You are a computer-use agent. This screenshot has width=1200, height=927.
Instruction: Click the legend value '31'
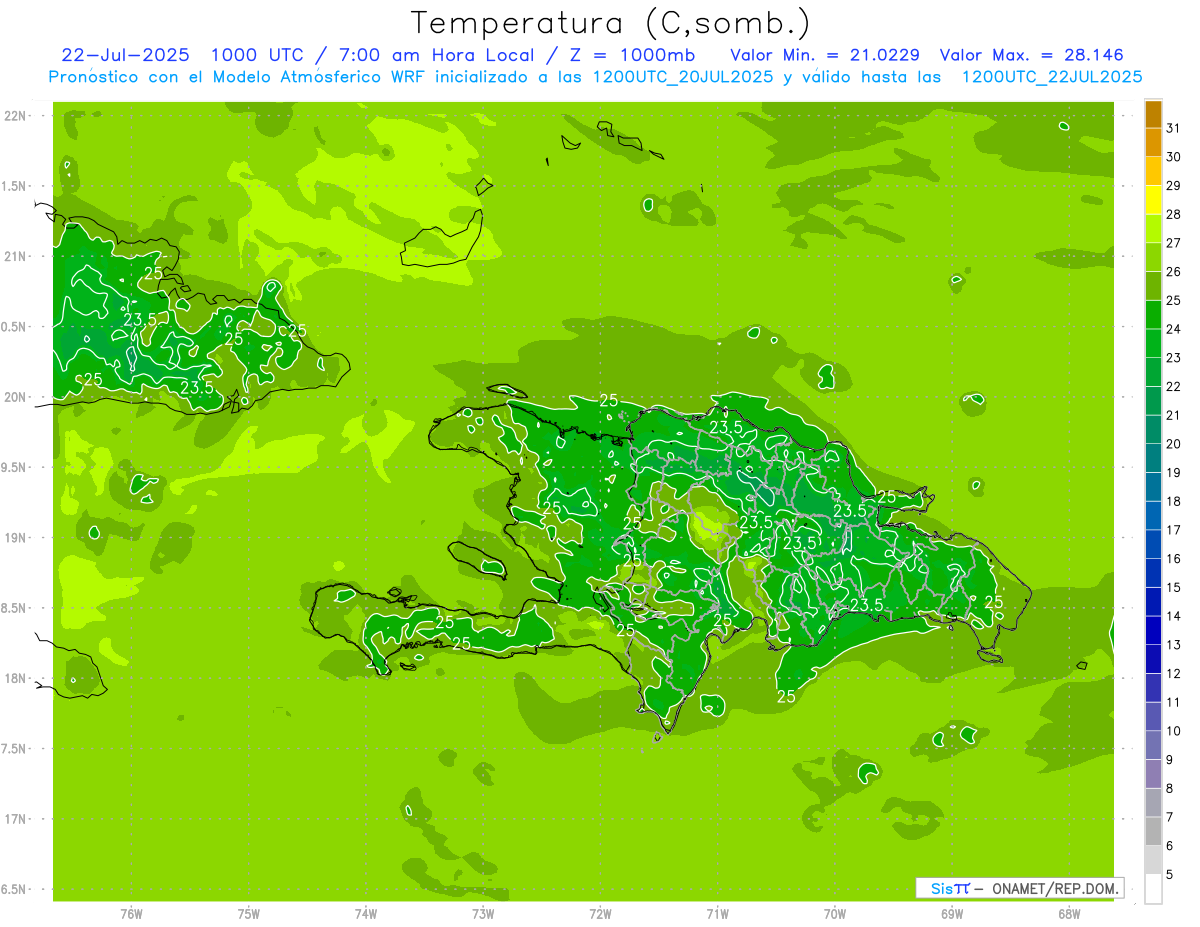1173,128
